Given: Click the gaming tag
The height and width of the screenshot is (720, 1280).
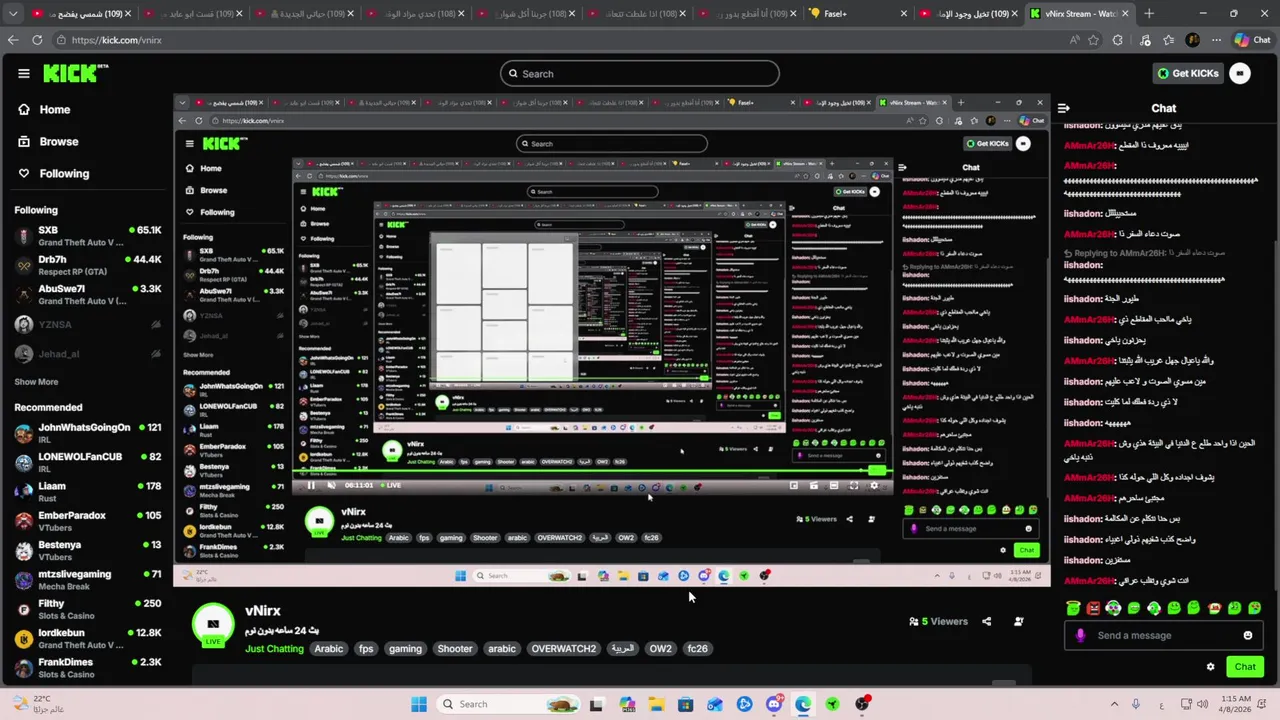Looking at the screenshot, I should tap(405, 649).
